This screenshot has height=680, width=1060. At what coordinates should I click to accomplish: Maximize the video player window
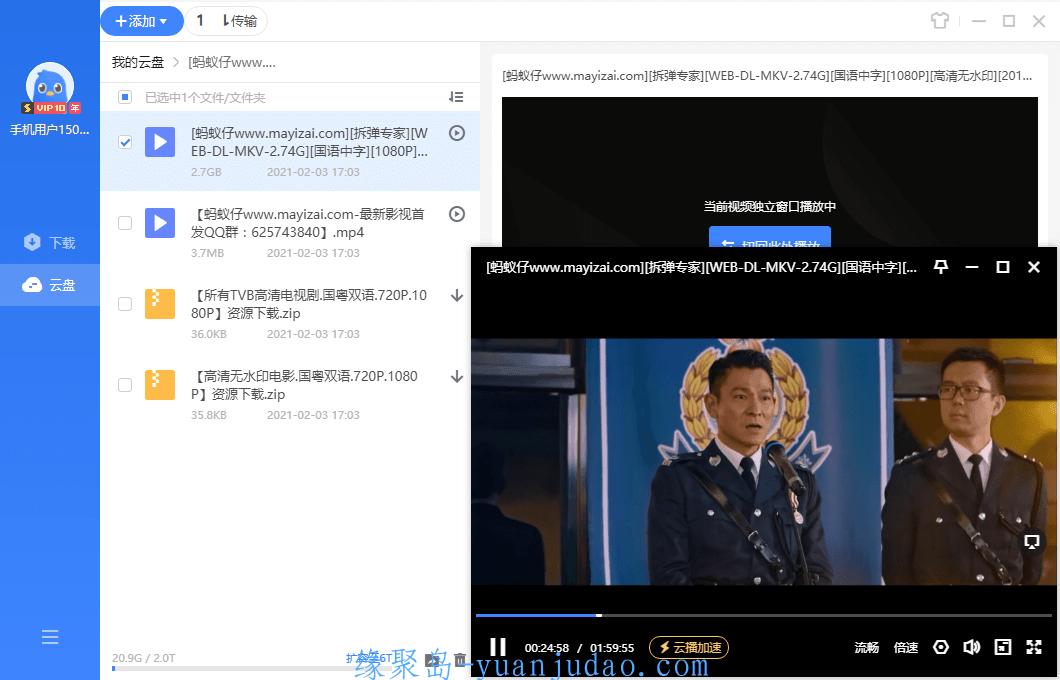pos(1003,267)
